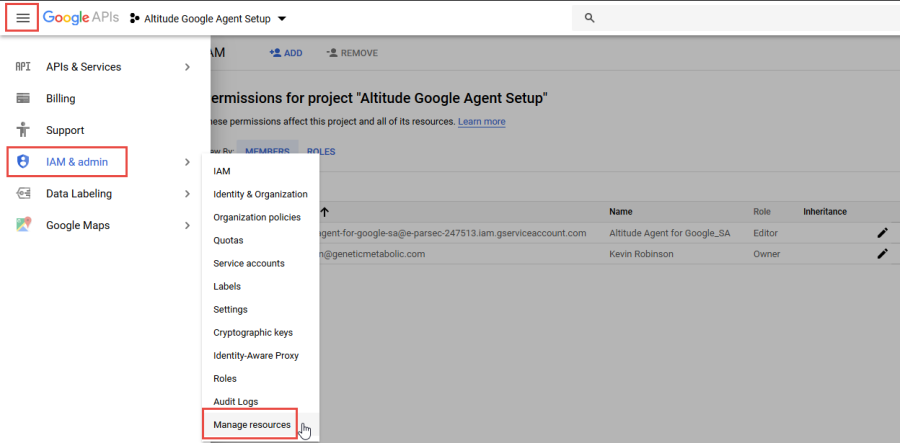Viewport: 900px width, 443px height.
Task: Click the search magnifier icon
Action: [589, 18]
